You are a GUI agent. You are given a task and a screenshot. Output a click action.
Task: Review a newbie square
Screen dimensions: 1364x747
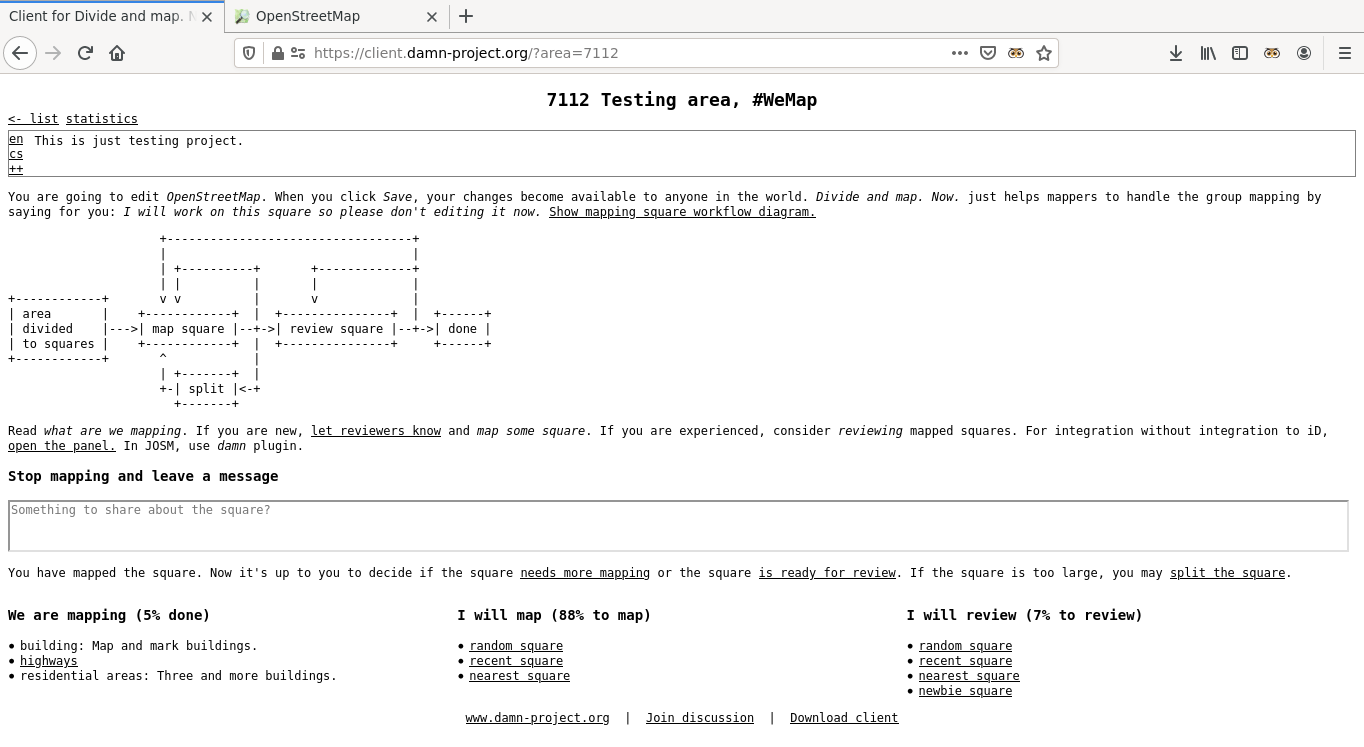965,691
